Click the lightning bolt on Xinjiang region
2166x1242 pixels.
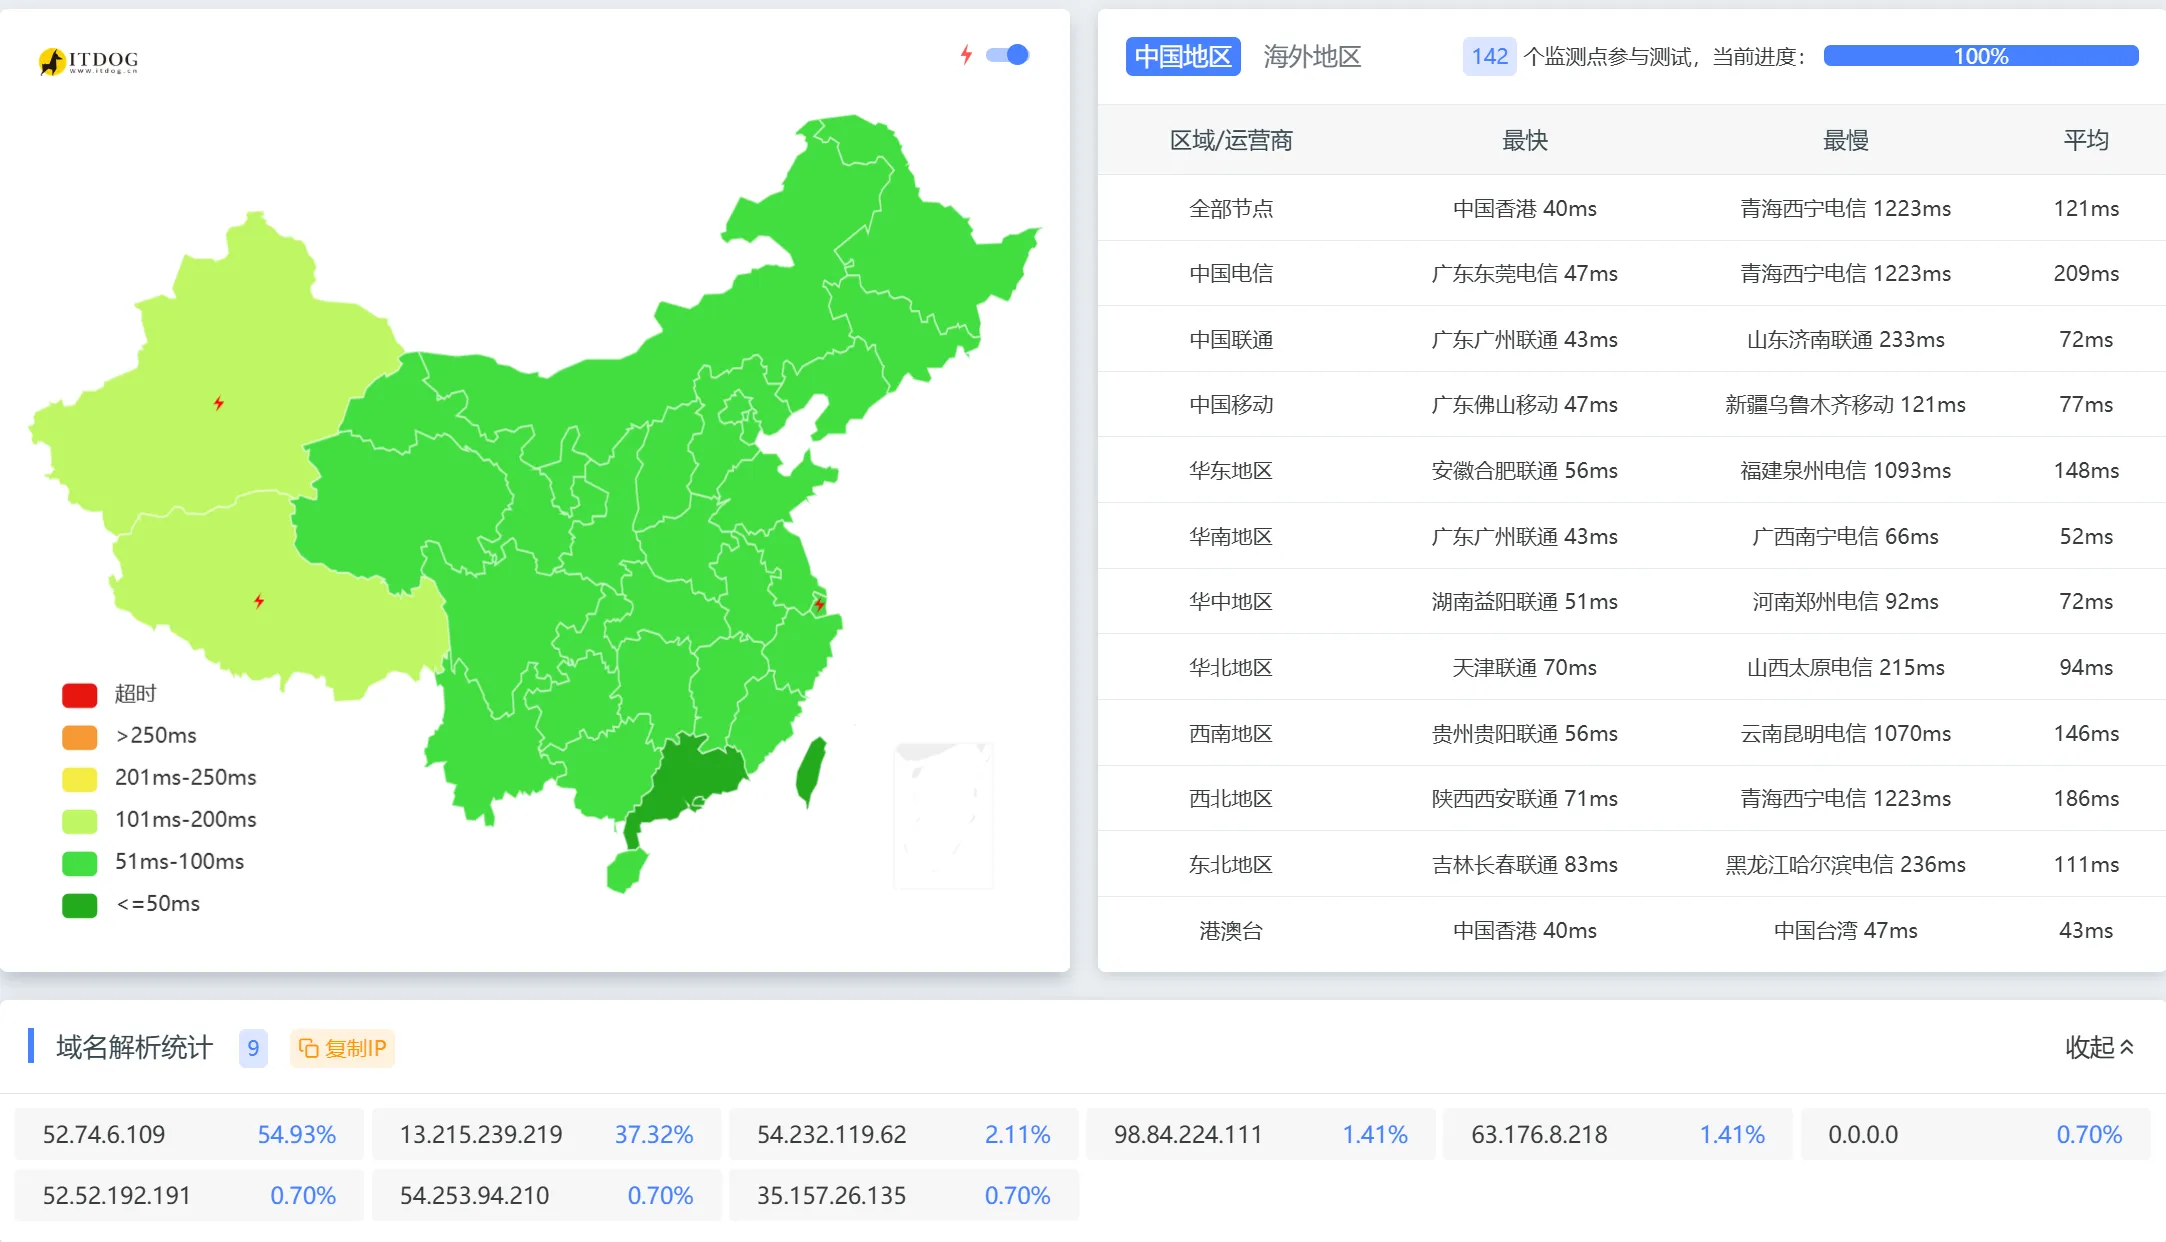[x=219, y=403]
